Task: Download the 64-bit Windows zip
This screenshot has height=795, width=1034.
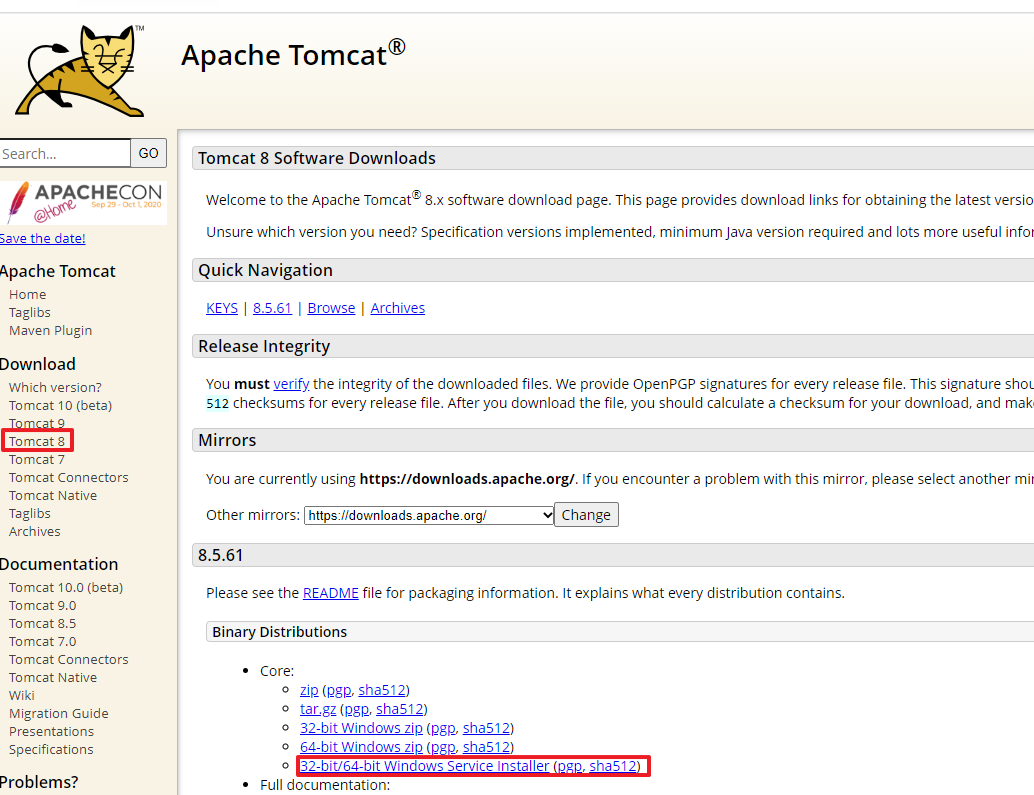Action: click(x=361, y=747)
